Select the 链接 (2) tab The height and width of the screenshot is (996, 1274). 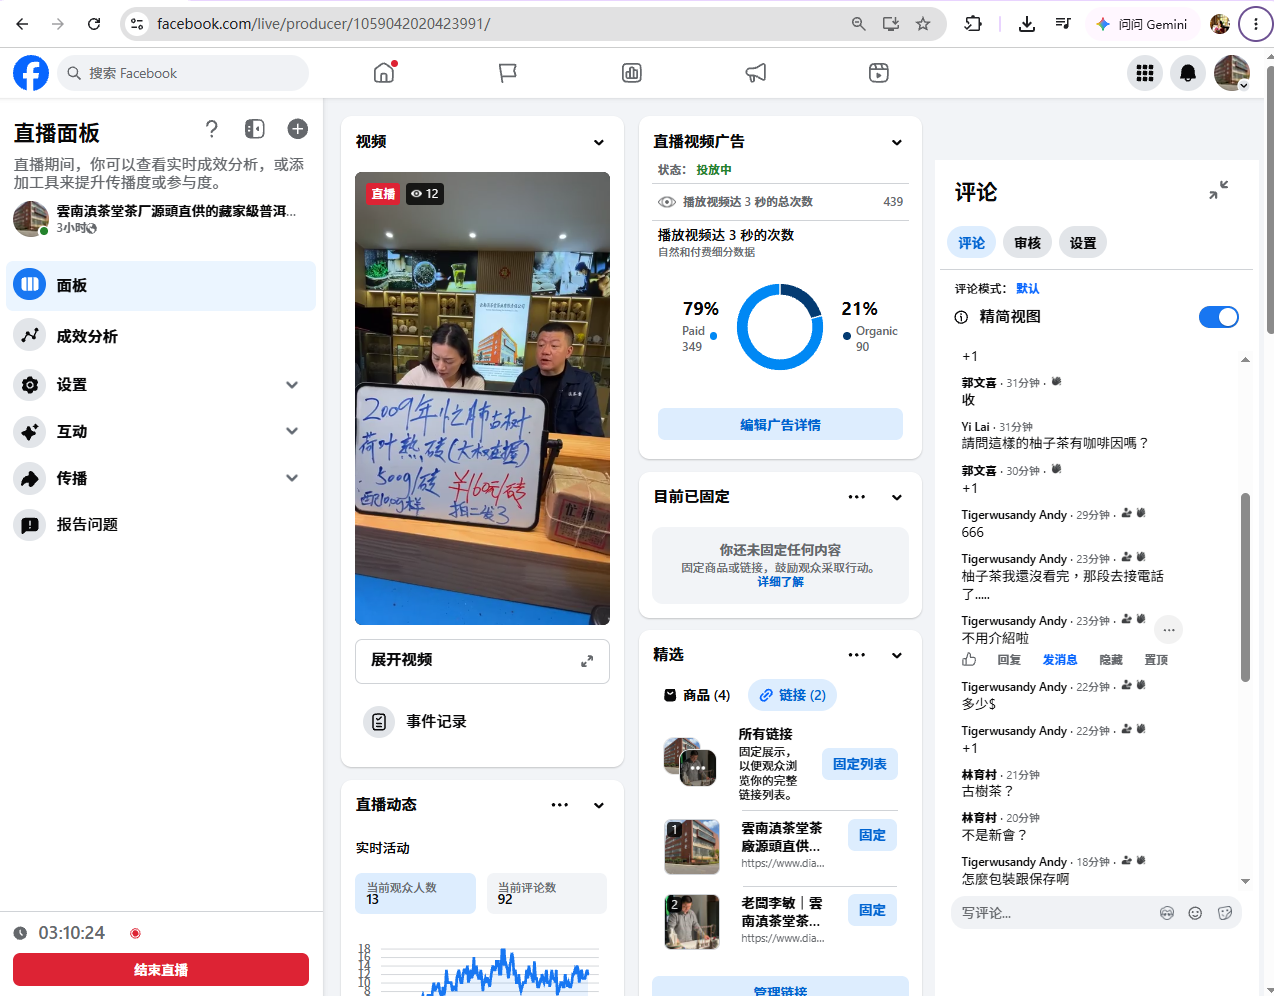pyautogui.click(x=793, y=695)
